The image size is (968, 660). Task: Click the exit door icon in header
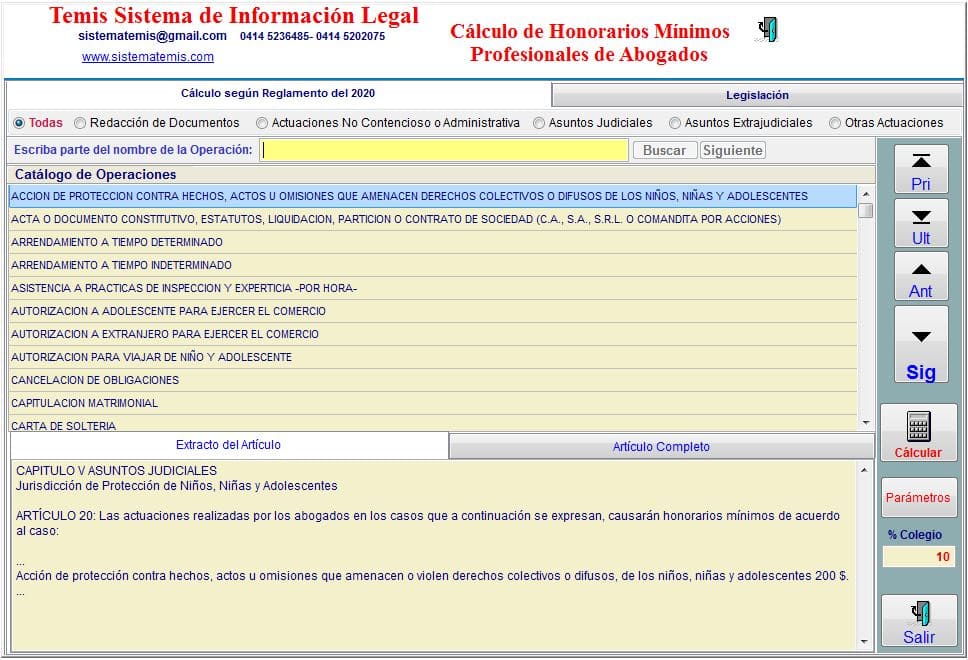[767, 30]
